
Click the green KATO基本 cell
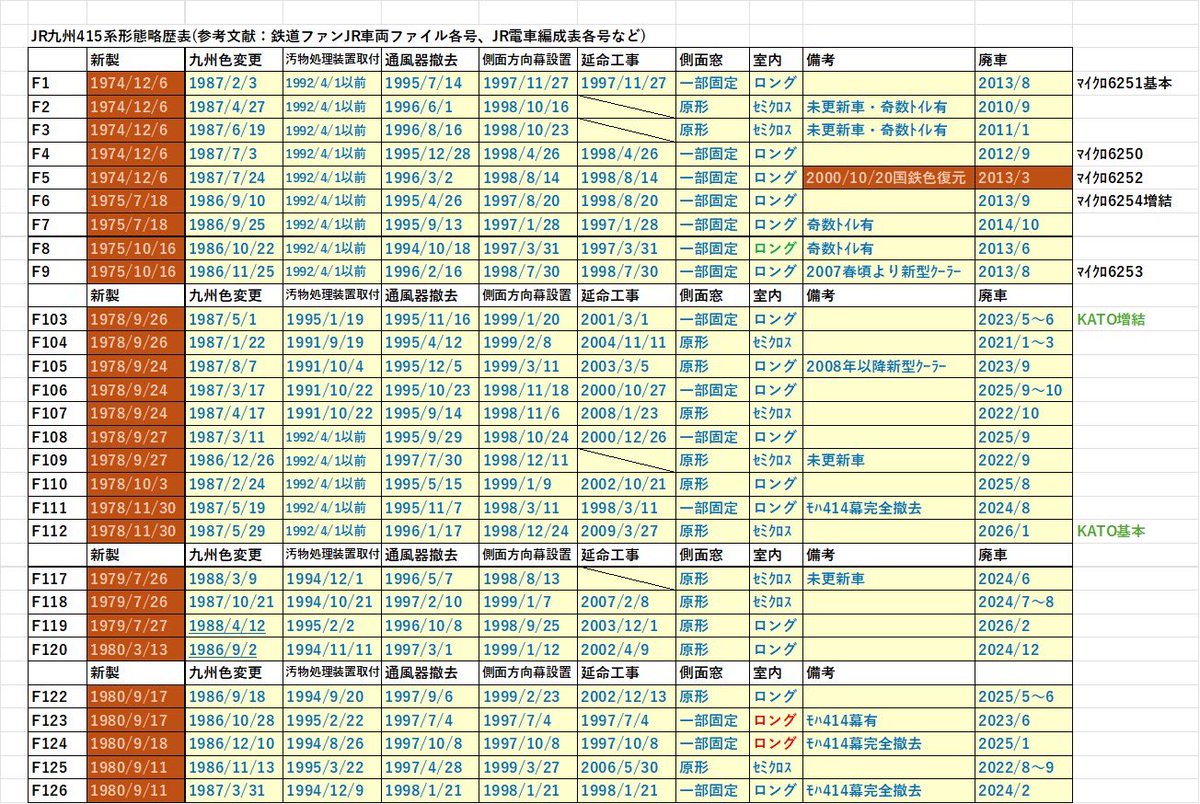click(1112, 532)
